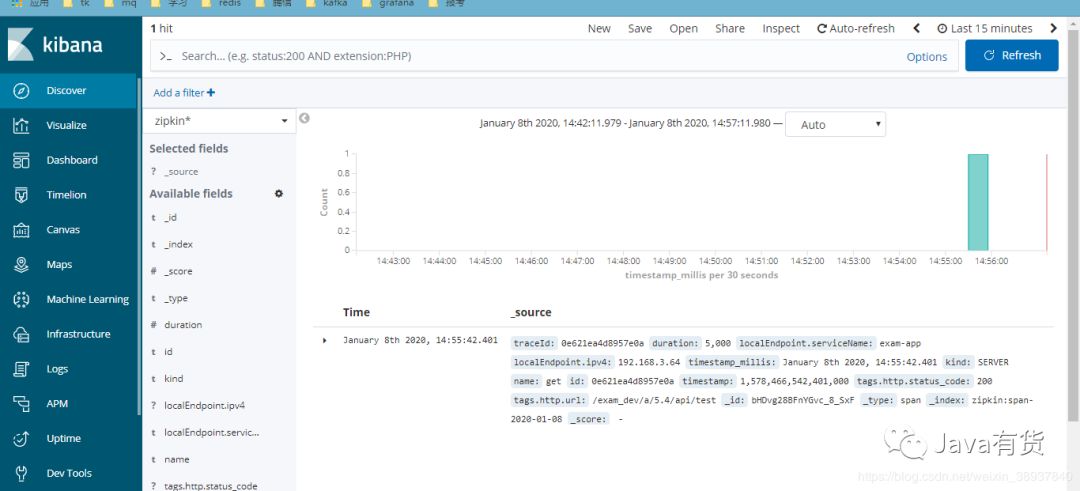This screenshot has height=491, width=1080.
Task: Open the Dashboard icon
Action: coord(21,160)
